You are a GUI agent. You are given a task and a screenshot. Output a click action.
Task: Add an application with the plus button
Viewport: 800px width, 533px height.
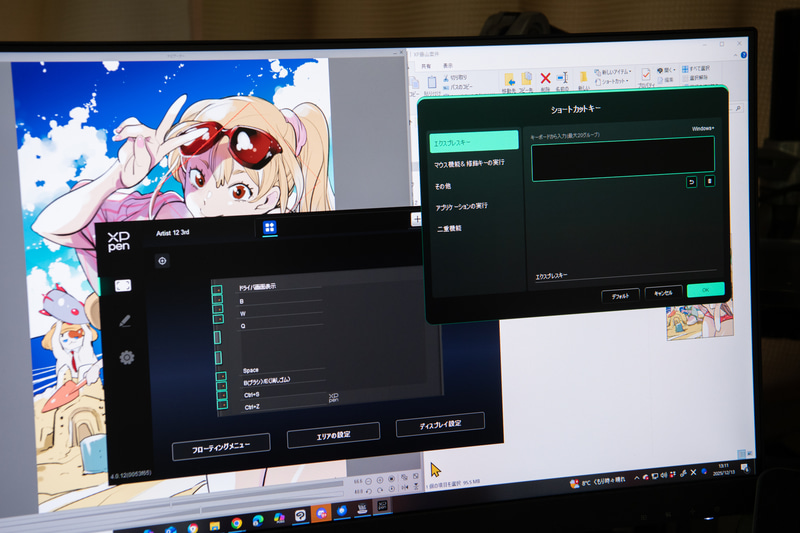(416, 219)
